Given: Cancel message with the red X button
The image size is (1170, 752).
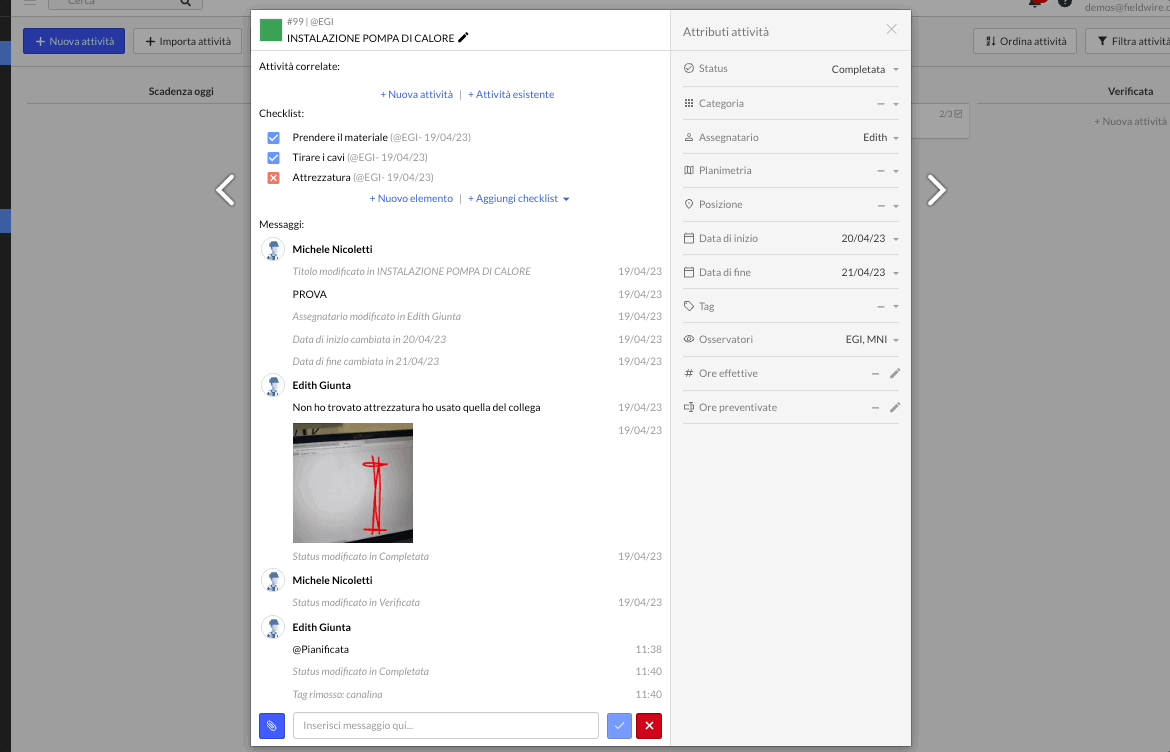Looking at the screenshot, I should coord(649,726).
